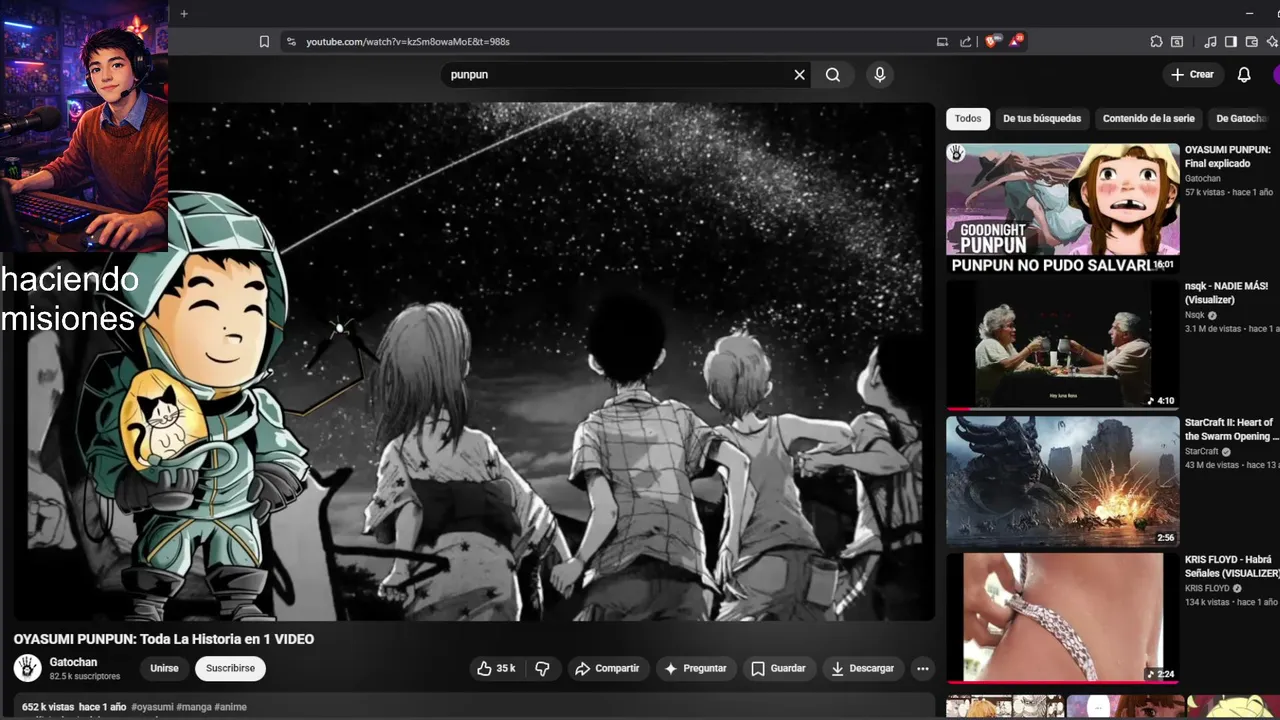
Task: Click the #manga hashtag
Action: [194, 707]
